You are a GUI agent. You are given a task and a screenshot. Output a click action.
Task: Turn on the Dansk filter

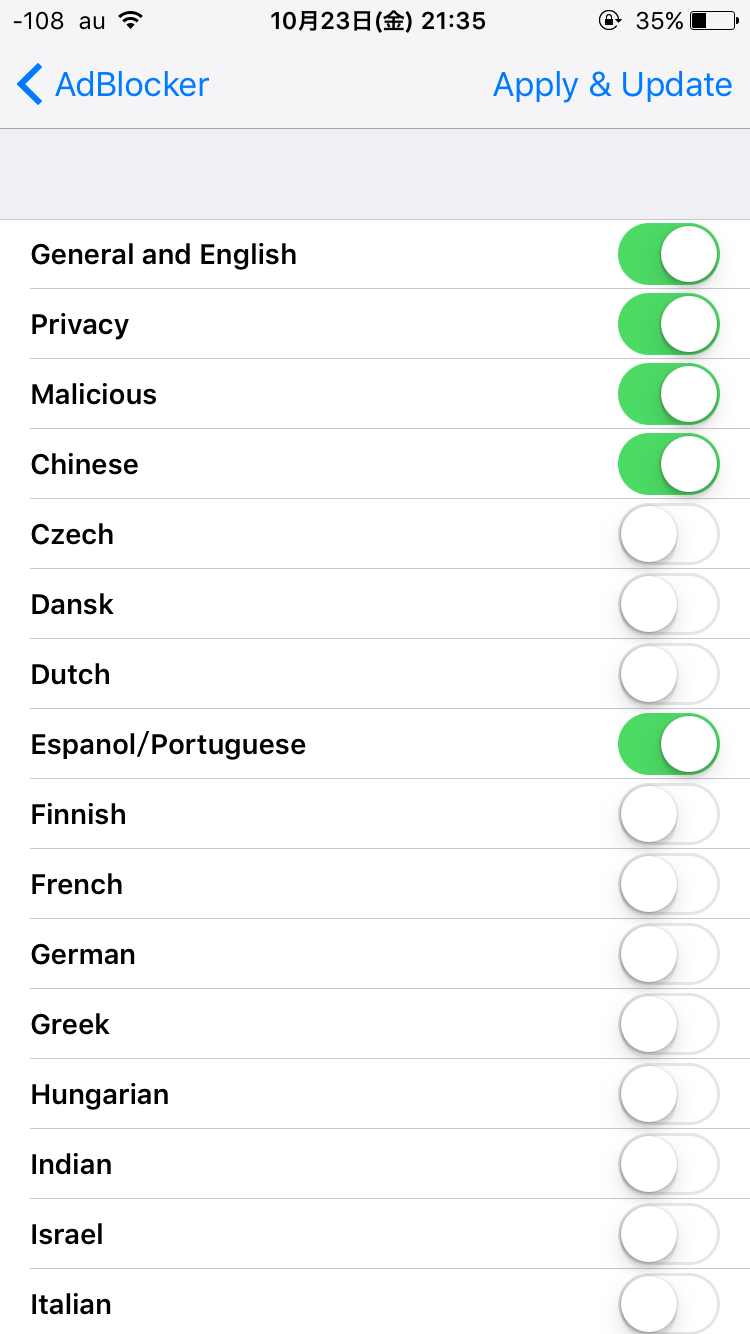pyautogui.click(x=668, y=605)
